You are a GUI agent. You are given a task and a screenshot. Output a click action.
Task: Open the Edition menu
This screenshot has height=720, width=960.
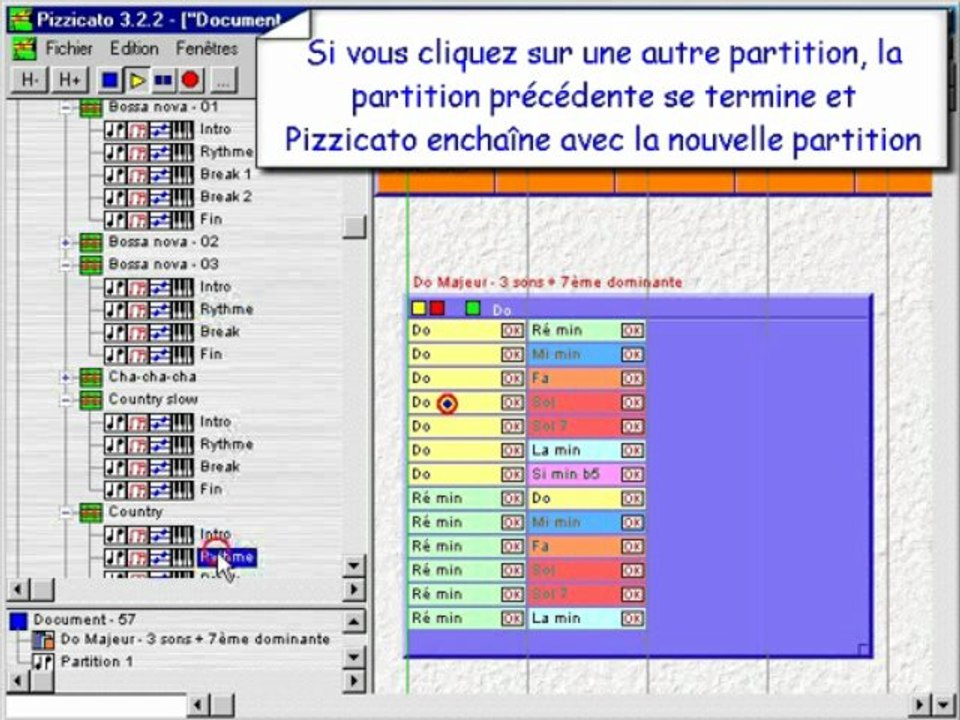tap(134, 48)
